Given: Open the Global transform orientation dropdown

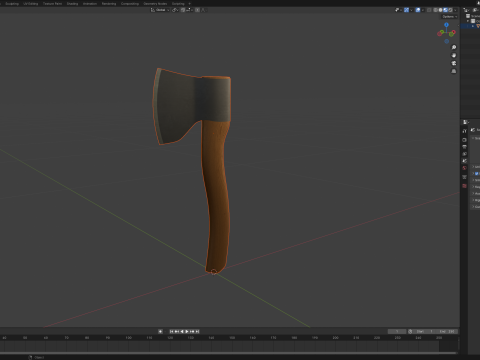Looking at the screenshot, I should tap(160, 10).
